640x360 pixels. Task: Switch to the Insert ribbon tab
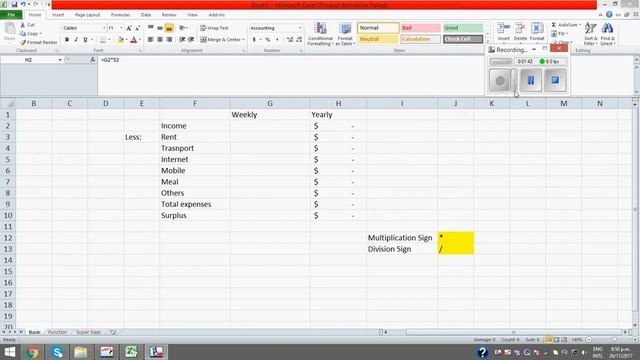(x=58, y=15)
